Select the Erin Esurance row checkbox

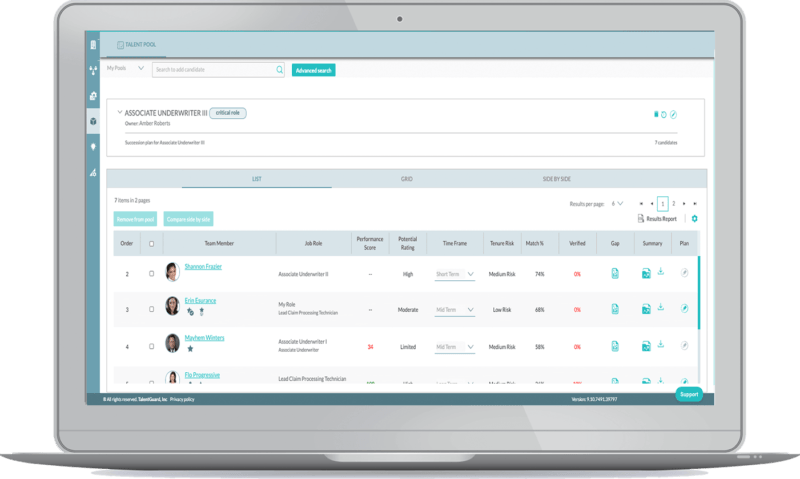[x=152, y=309]
